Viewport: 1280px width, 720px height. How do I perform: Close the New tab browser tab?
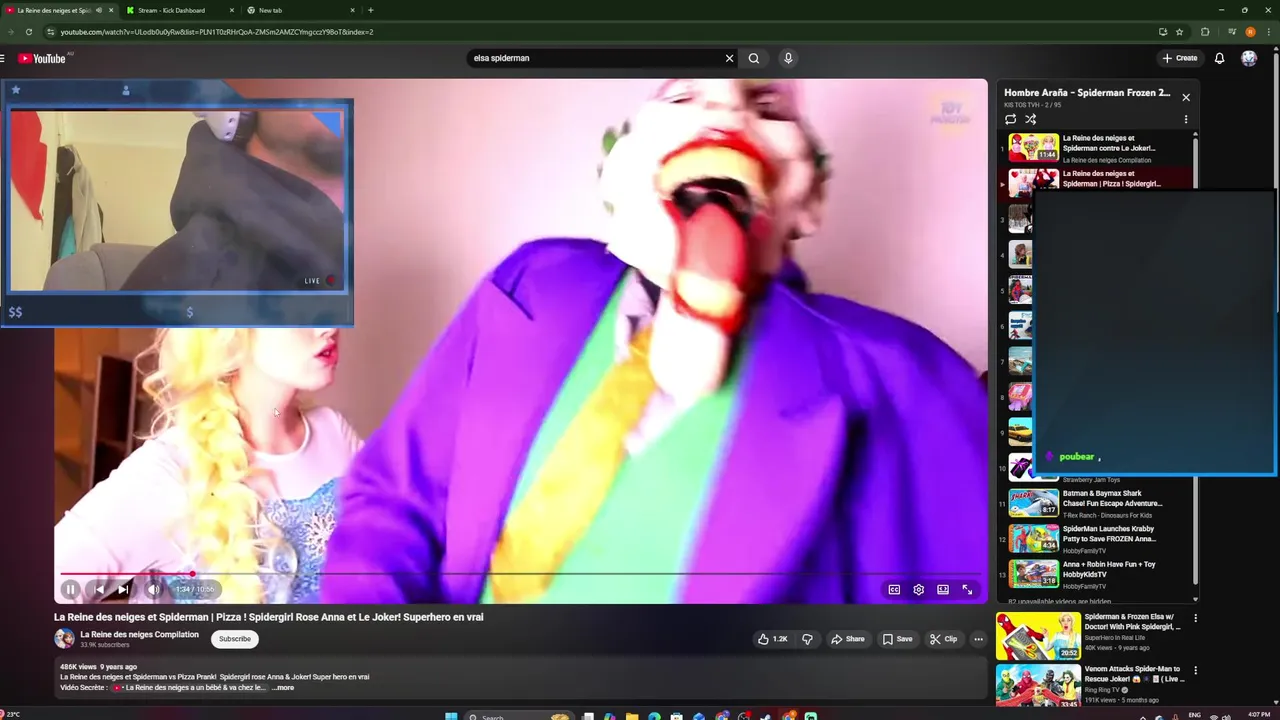pyautogui.click(x=352, y=10)
